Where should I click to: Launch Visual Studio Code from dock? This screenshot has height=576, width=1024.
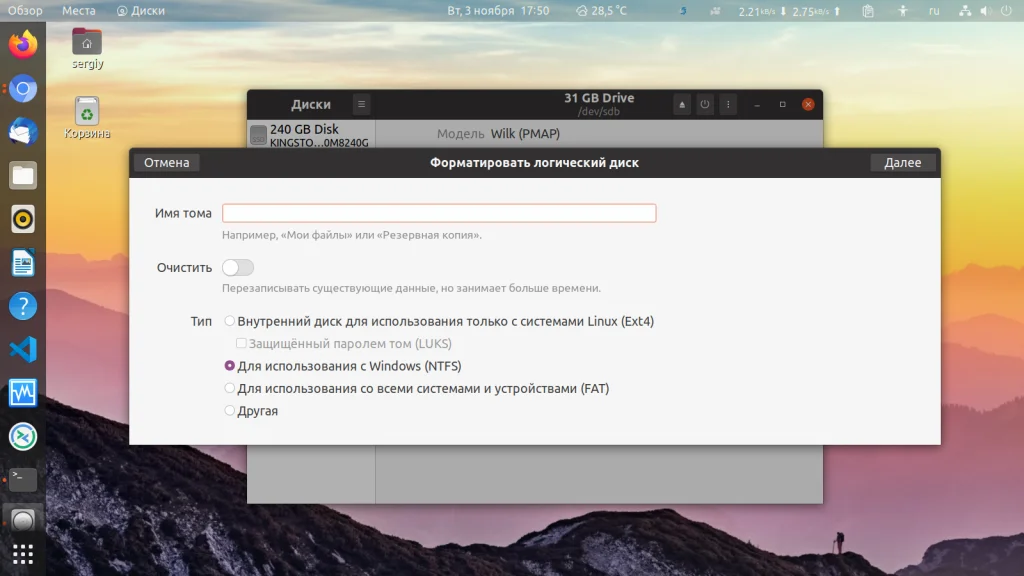(23, 350)
